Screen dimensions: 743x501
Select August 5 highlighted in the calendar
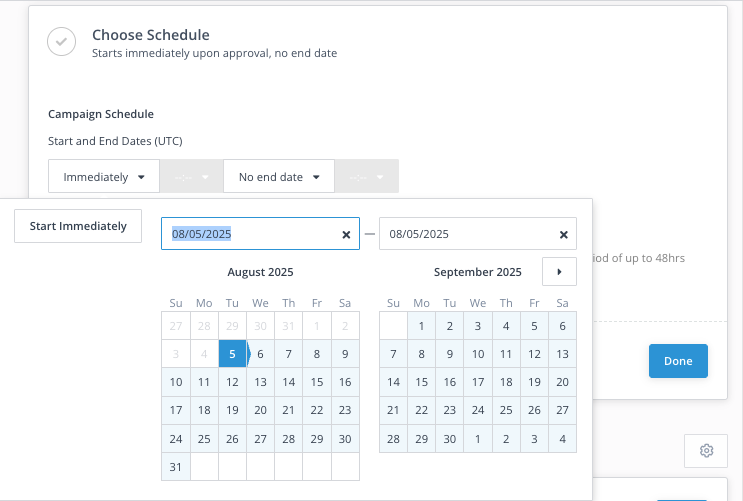pyautogui.click(x=232, y=353)
